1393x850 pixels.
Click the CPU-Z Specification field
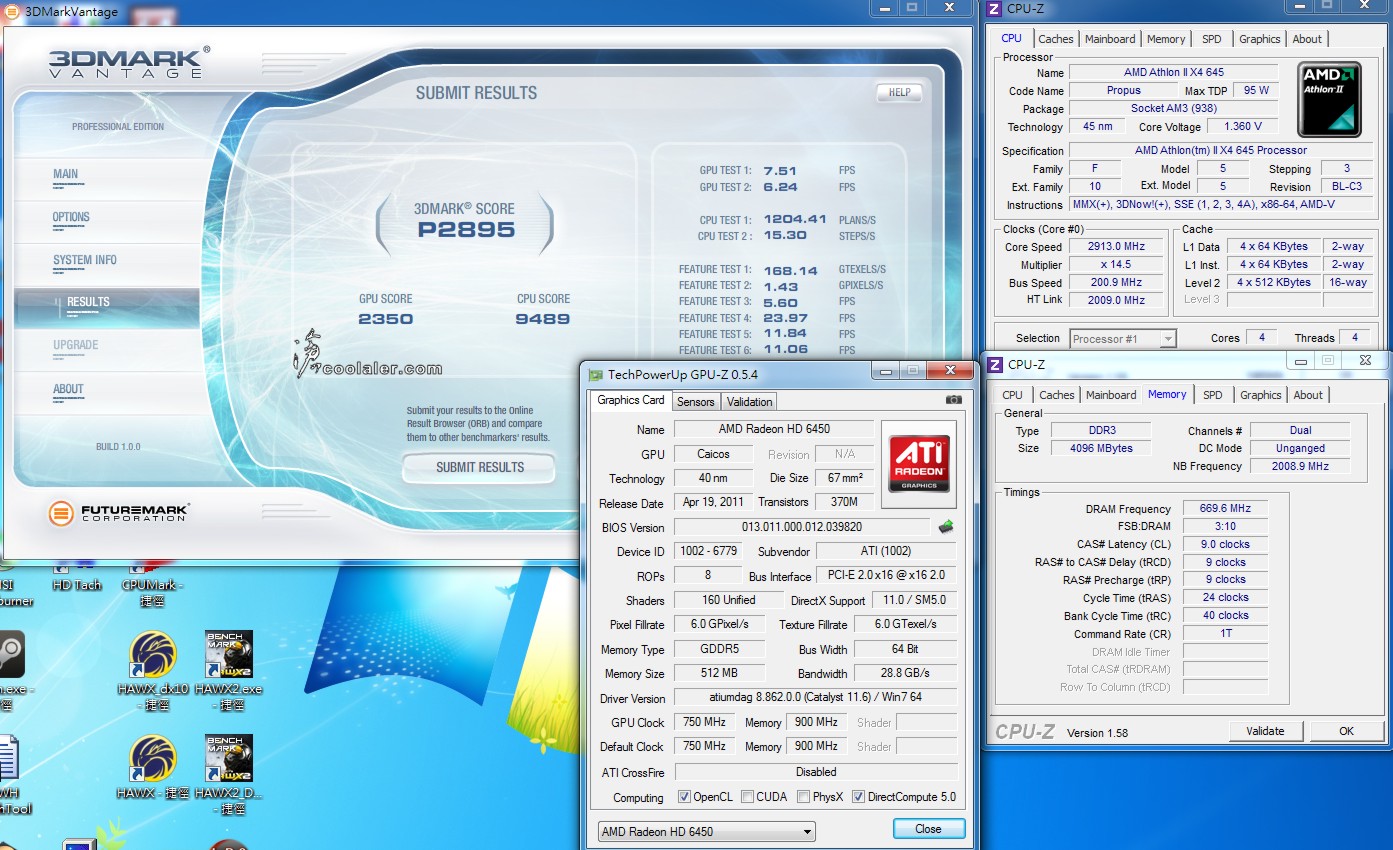pos(1221,151)
